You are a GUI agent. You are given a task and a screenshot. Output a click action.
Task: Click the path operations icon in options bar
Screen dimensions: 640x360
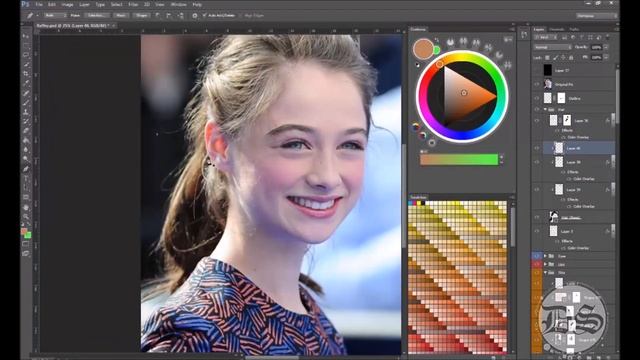[157, 16]
